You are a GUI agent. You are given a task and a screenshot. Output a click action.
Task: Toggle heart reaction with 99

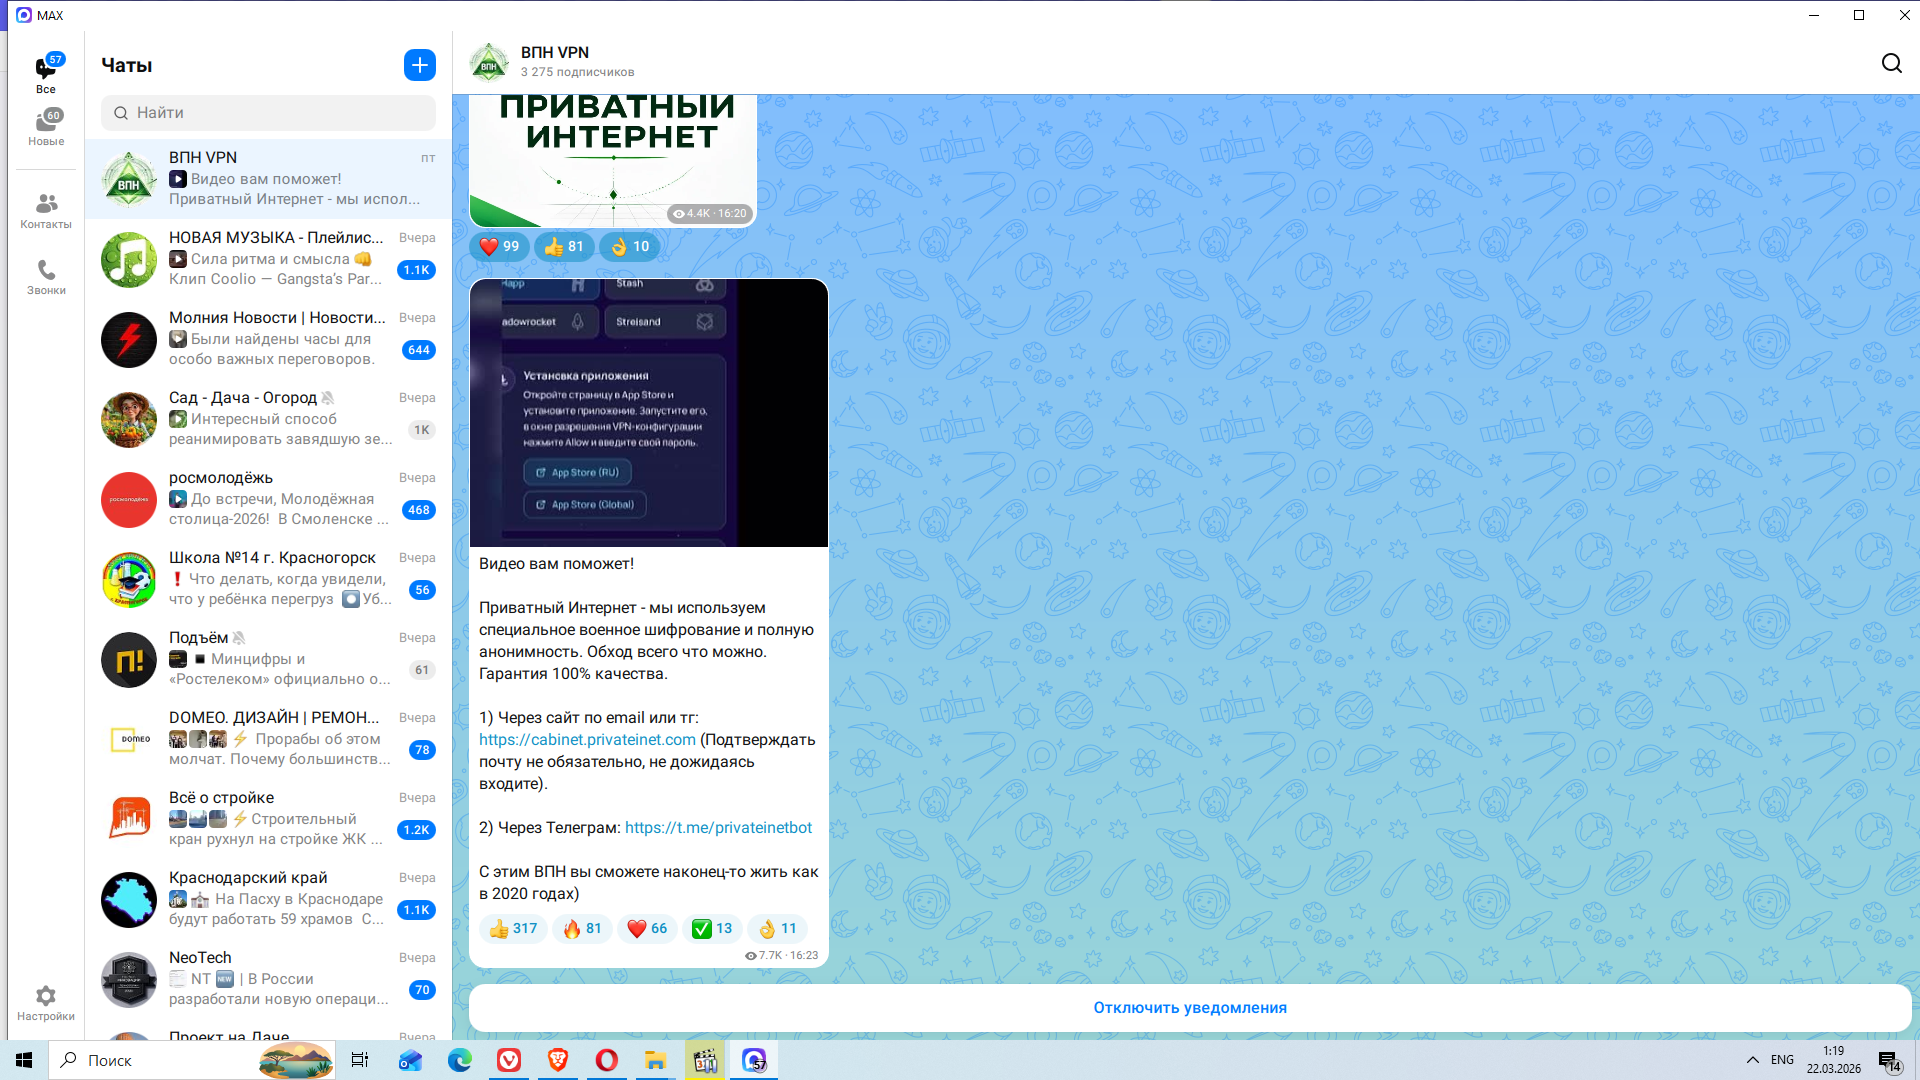pyautogui.click(x=499, y=247)
